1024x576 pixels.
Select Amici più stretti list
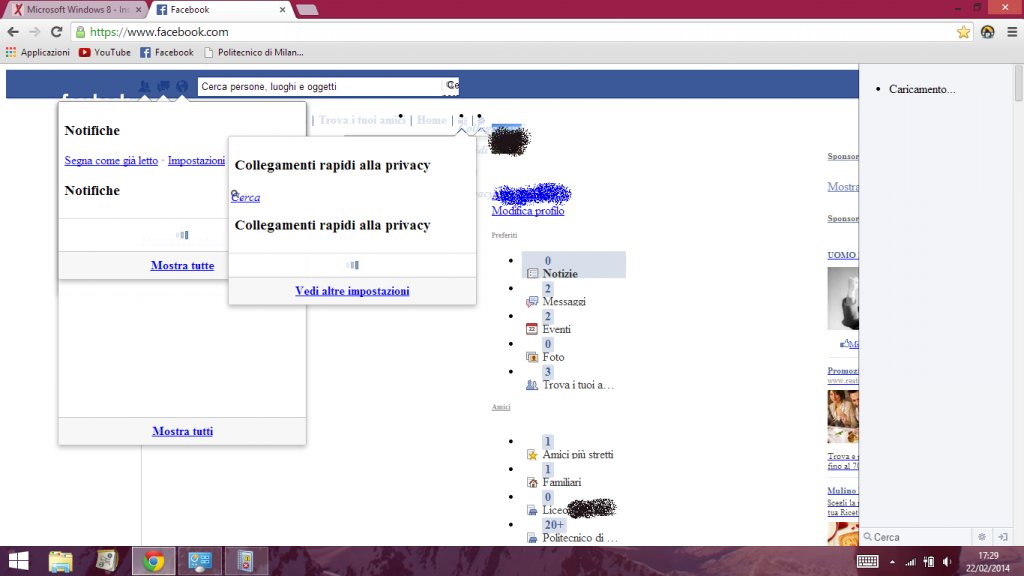click(x=578, y=455)
